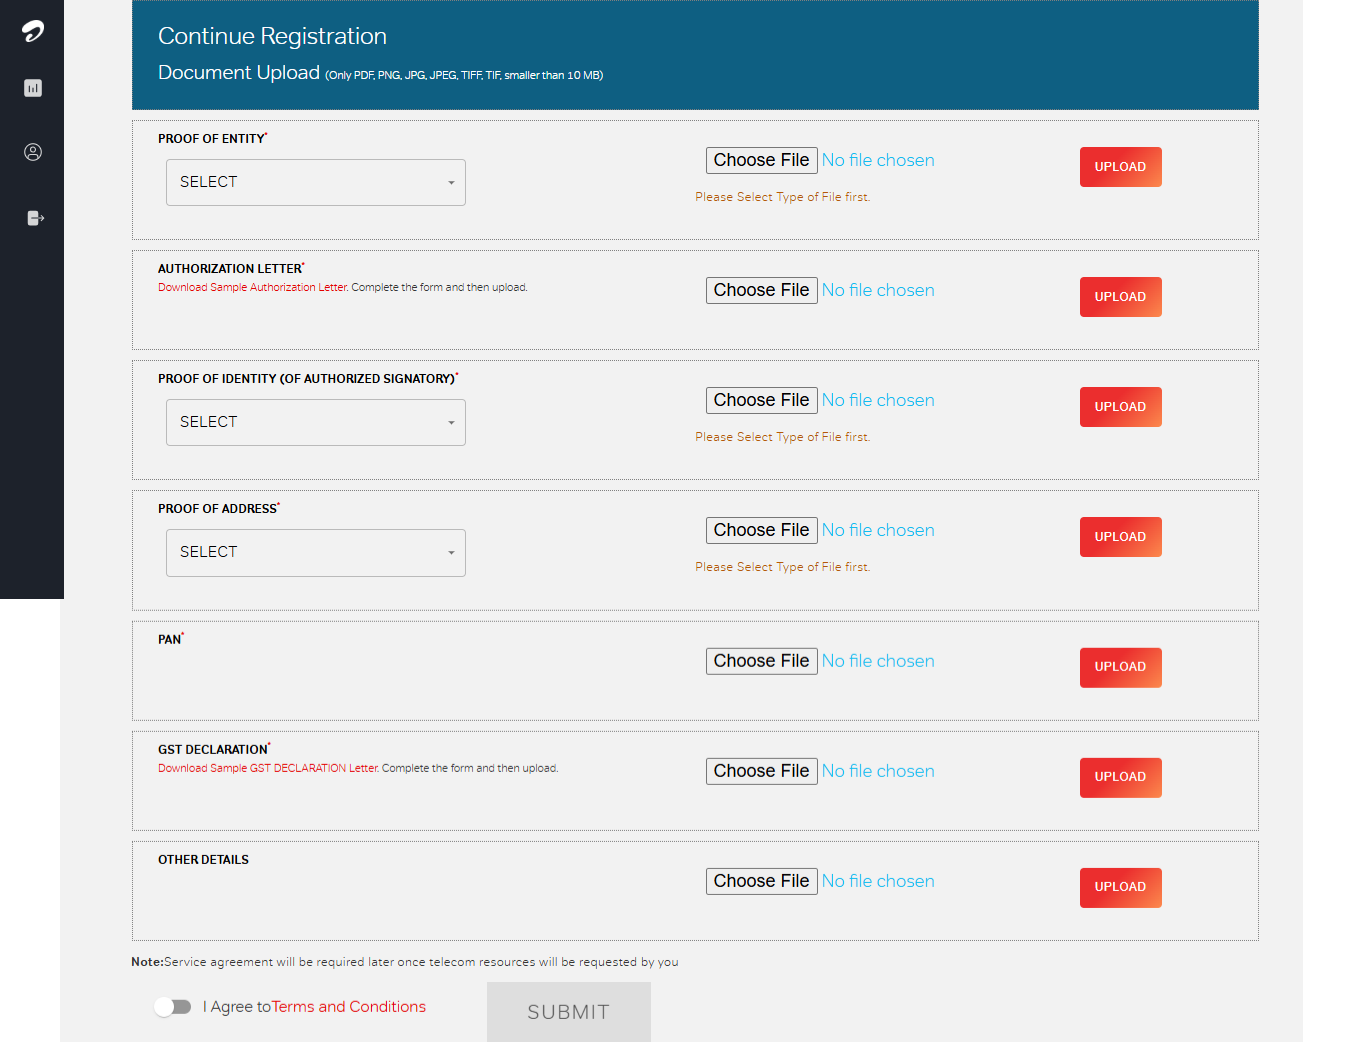Image resolution: width=1366 pixels, height=1042 pixels.
Task: Click UPLOAD for Proof of Address
Action: tap(1120, 537)
